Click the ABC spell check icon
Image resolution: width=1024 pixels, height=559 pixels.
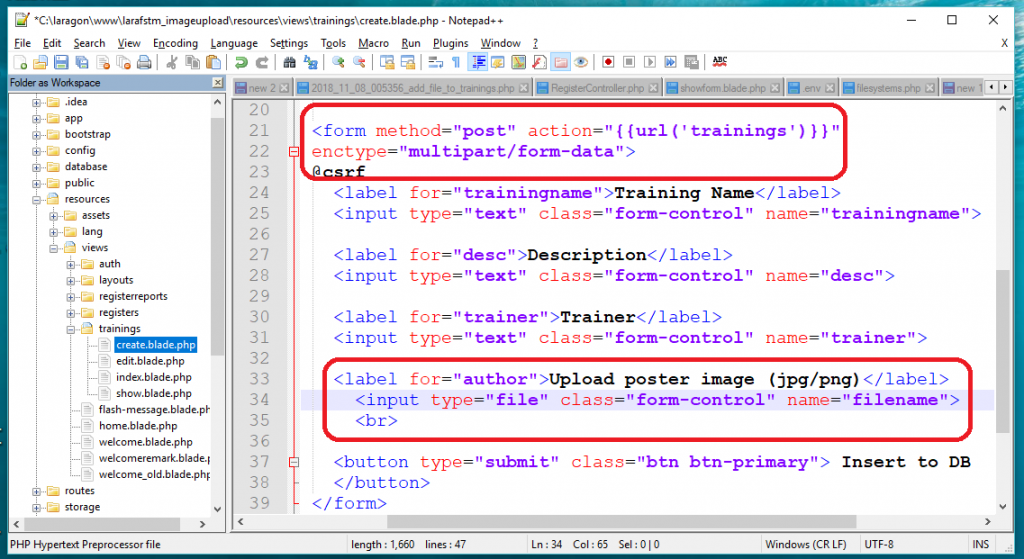719,62
